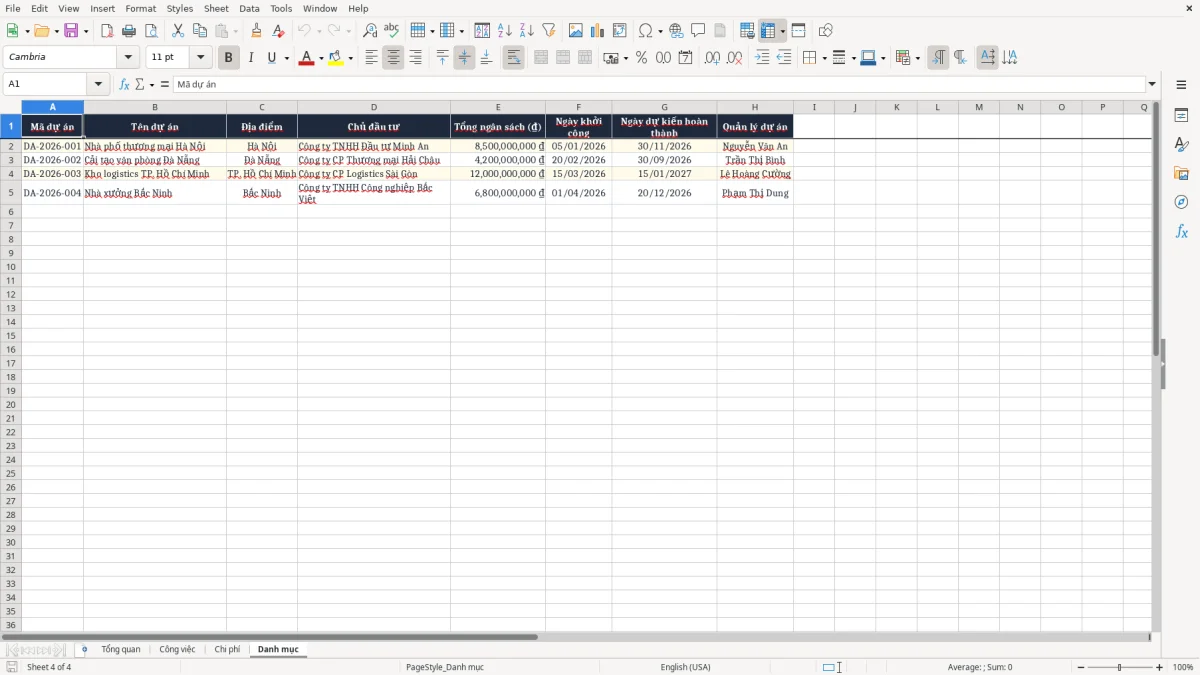This screenshot has width=1200, height=675.
Task: Click the Clear Direct Formatting icon
Action: tap(279, 31)
